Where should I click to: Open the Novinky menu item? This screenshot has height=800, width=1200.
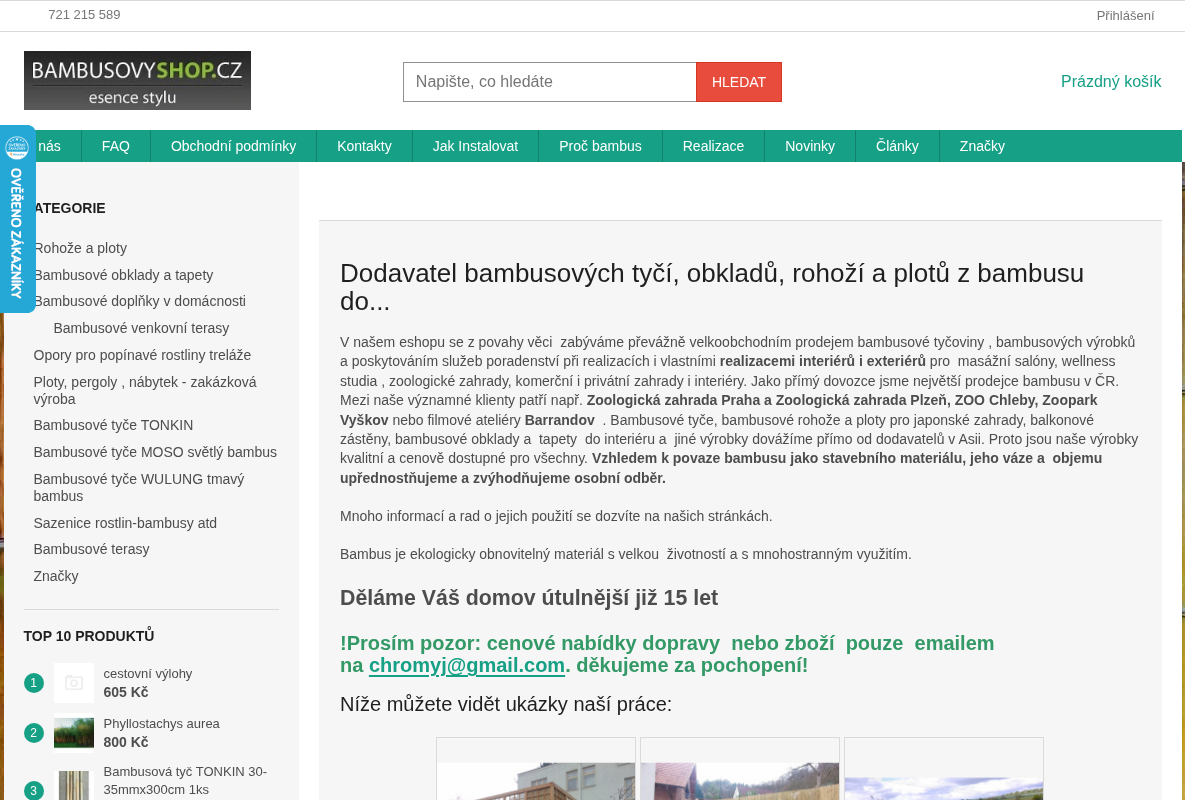pos(810,146)
